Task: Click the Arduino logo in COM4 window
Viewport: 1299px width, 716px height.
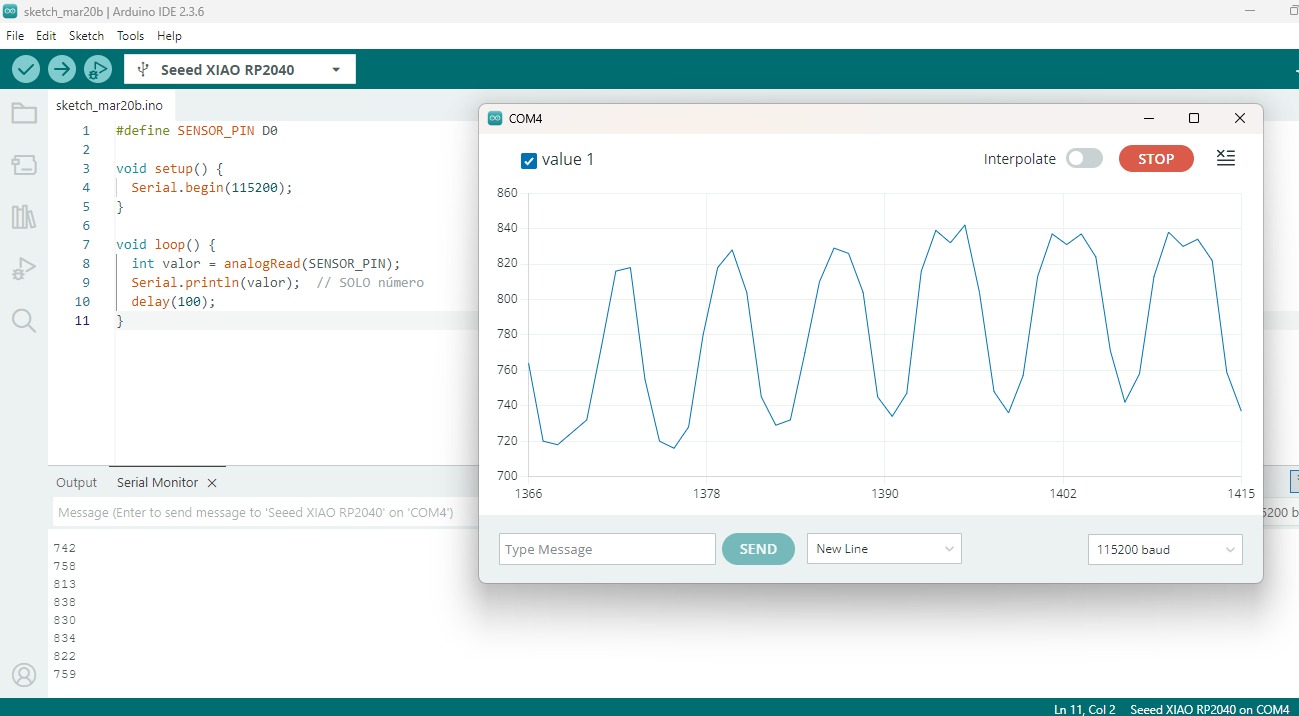Action: click(494, 118)
